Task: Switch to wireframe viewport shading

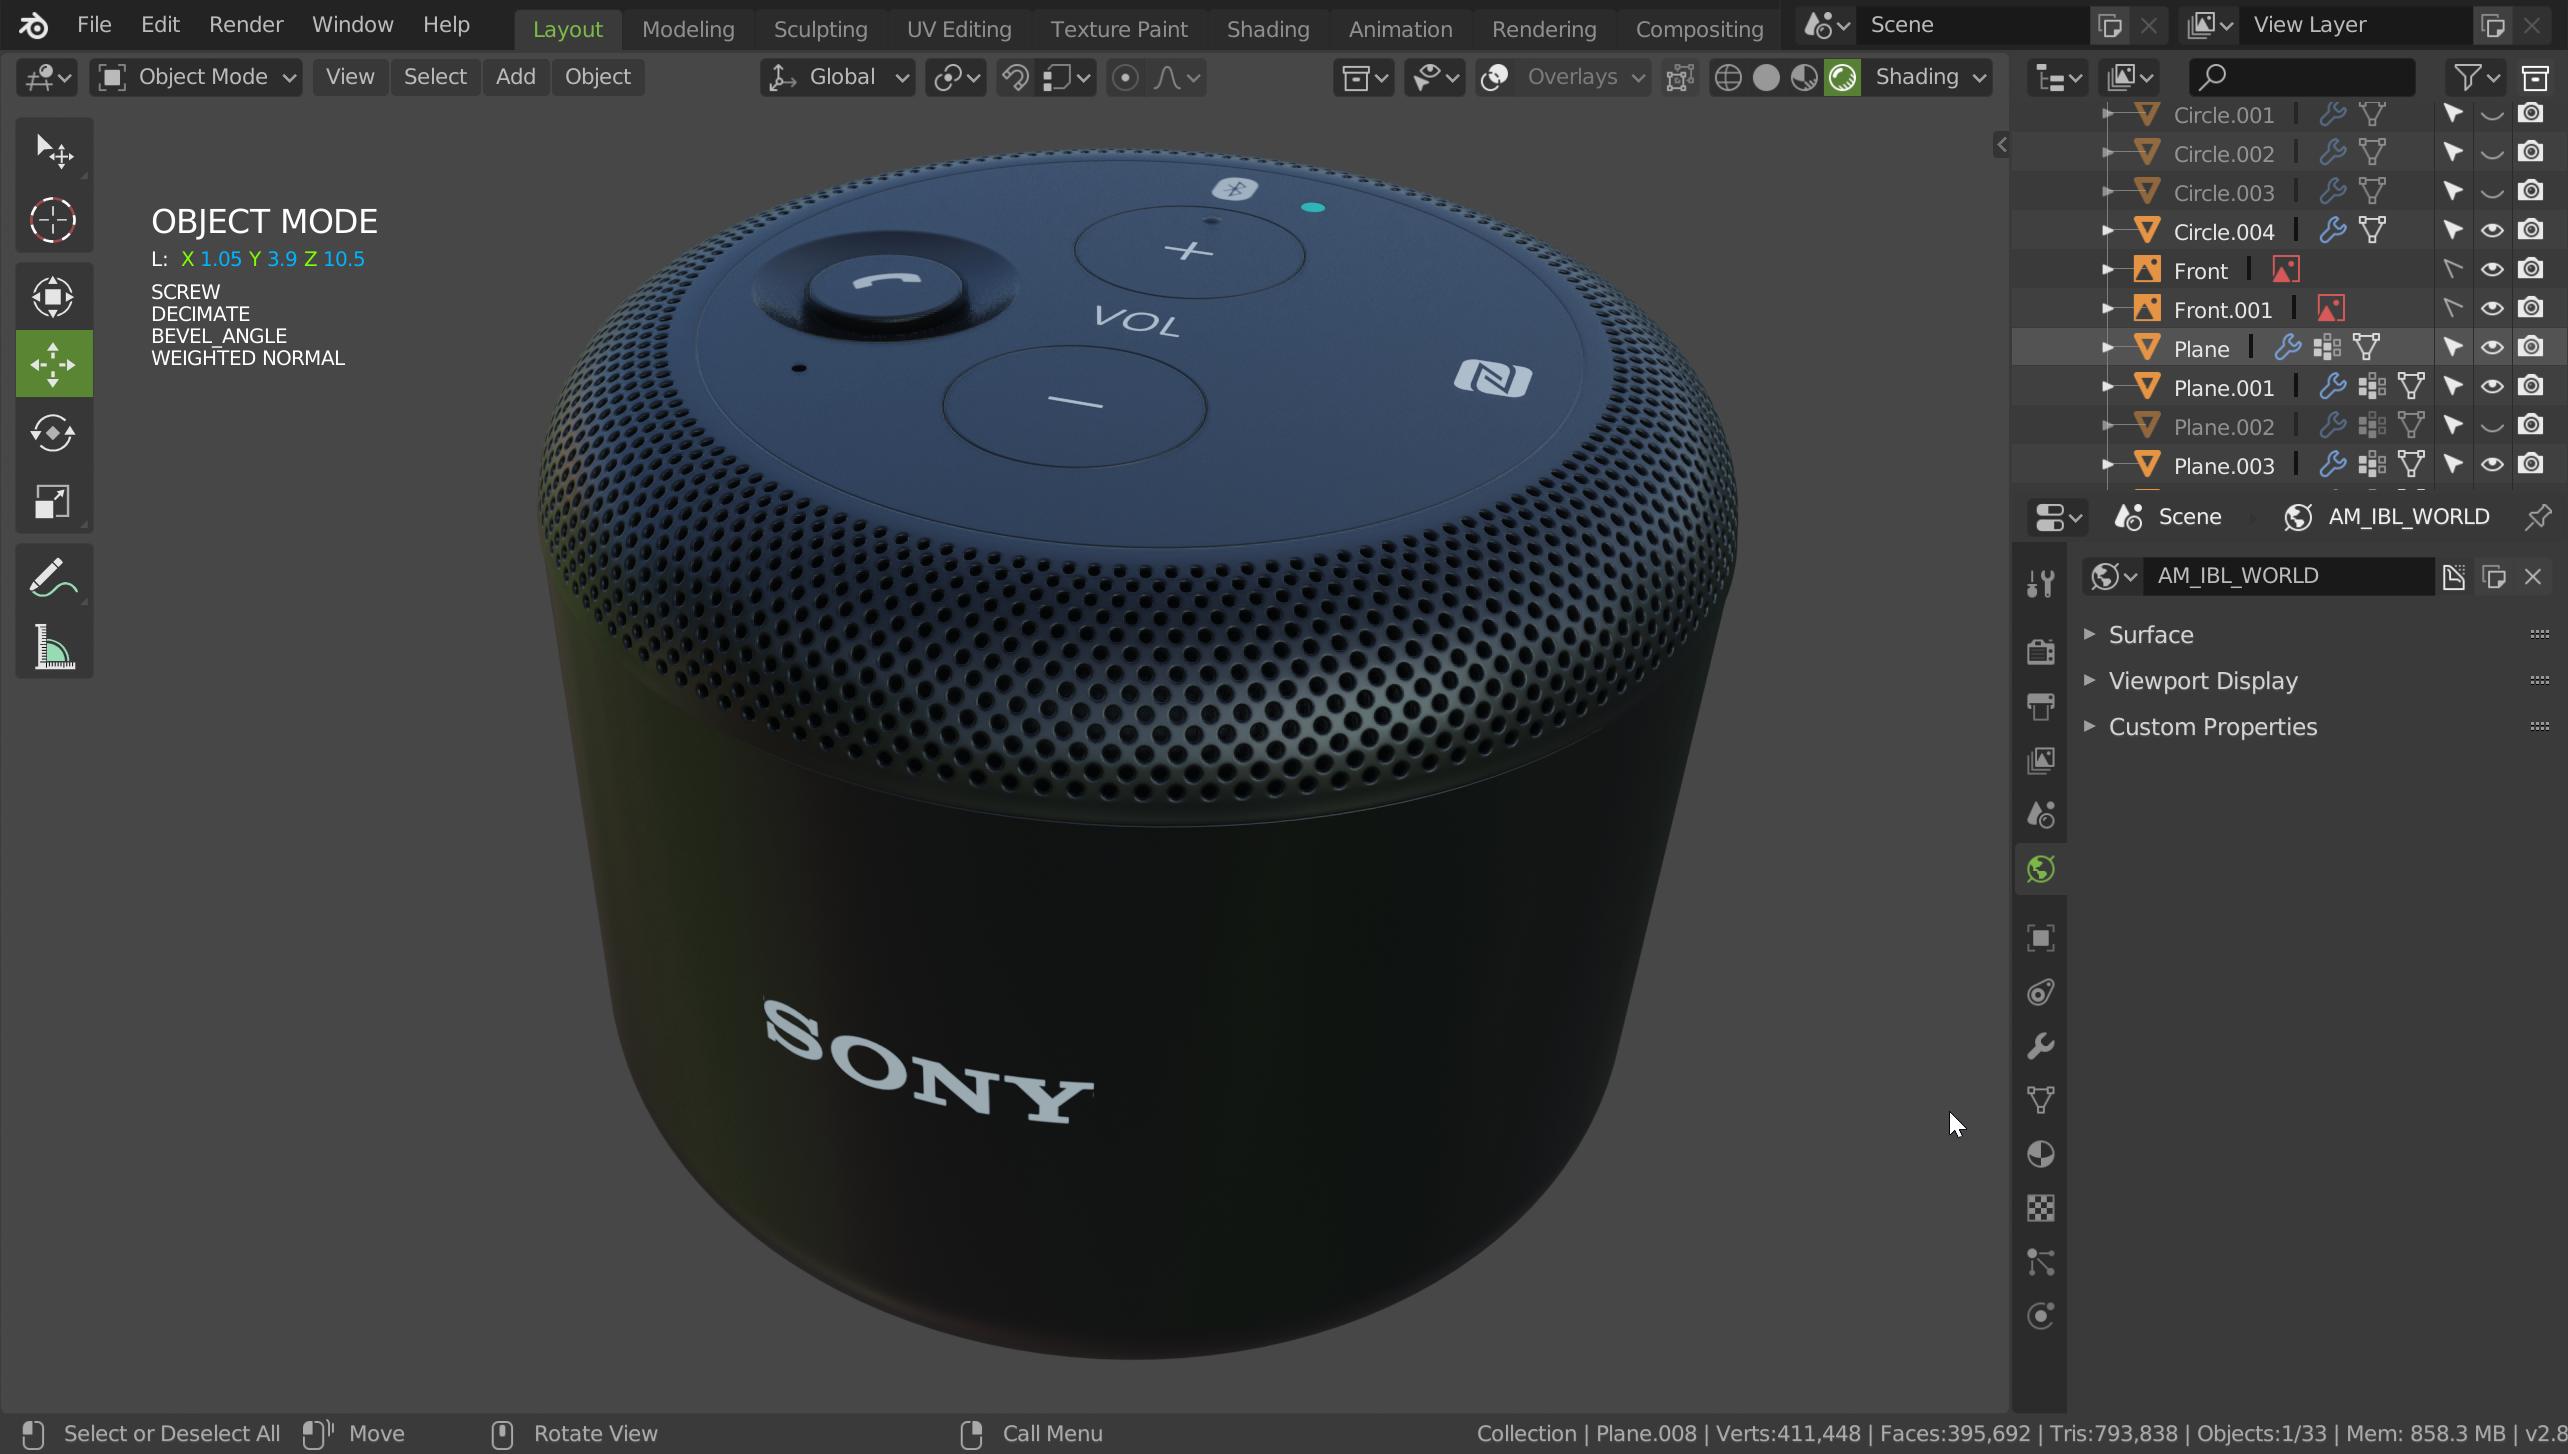Action: click(1727, 77)
